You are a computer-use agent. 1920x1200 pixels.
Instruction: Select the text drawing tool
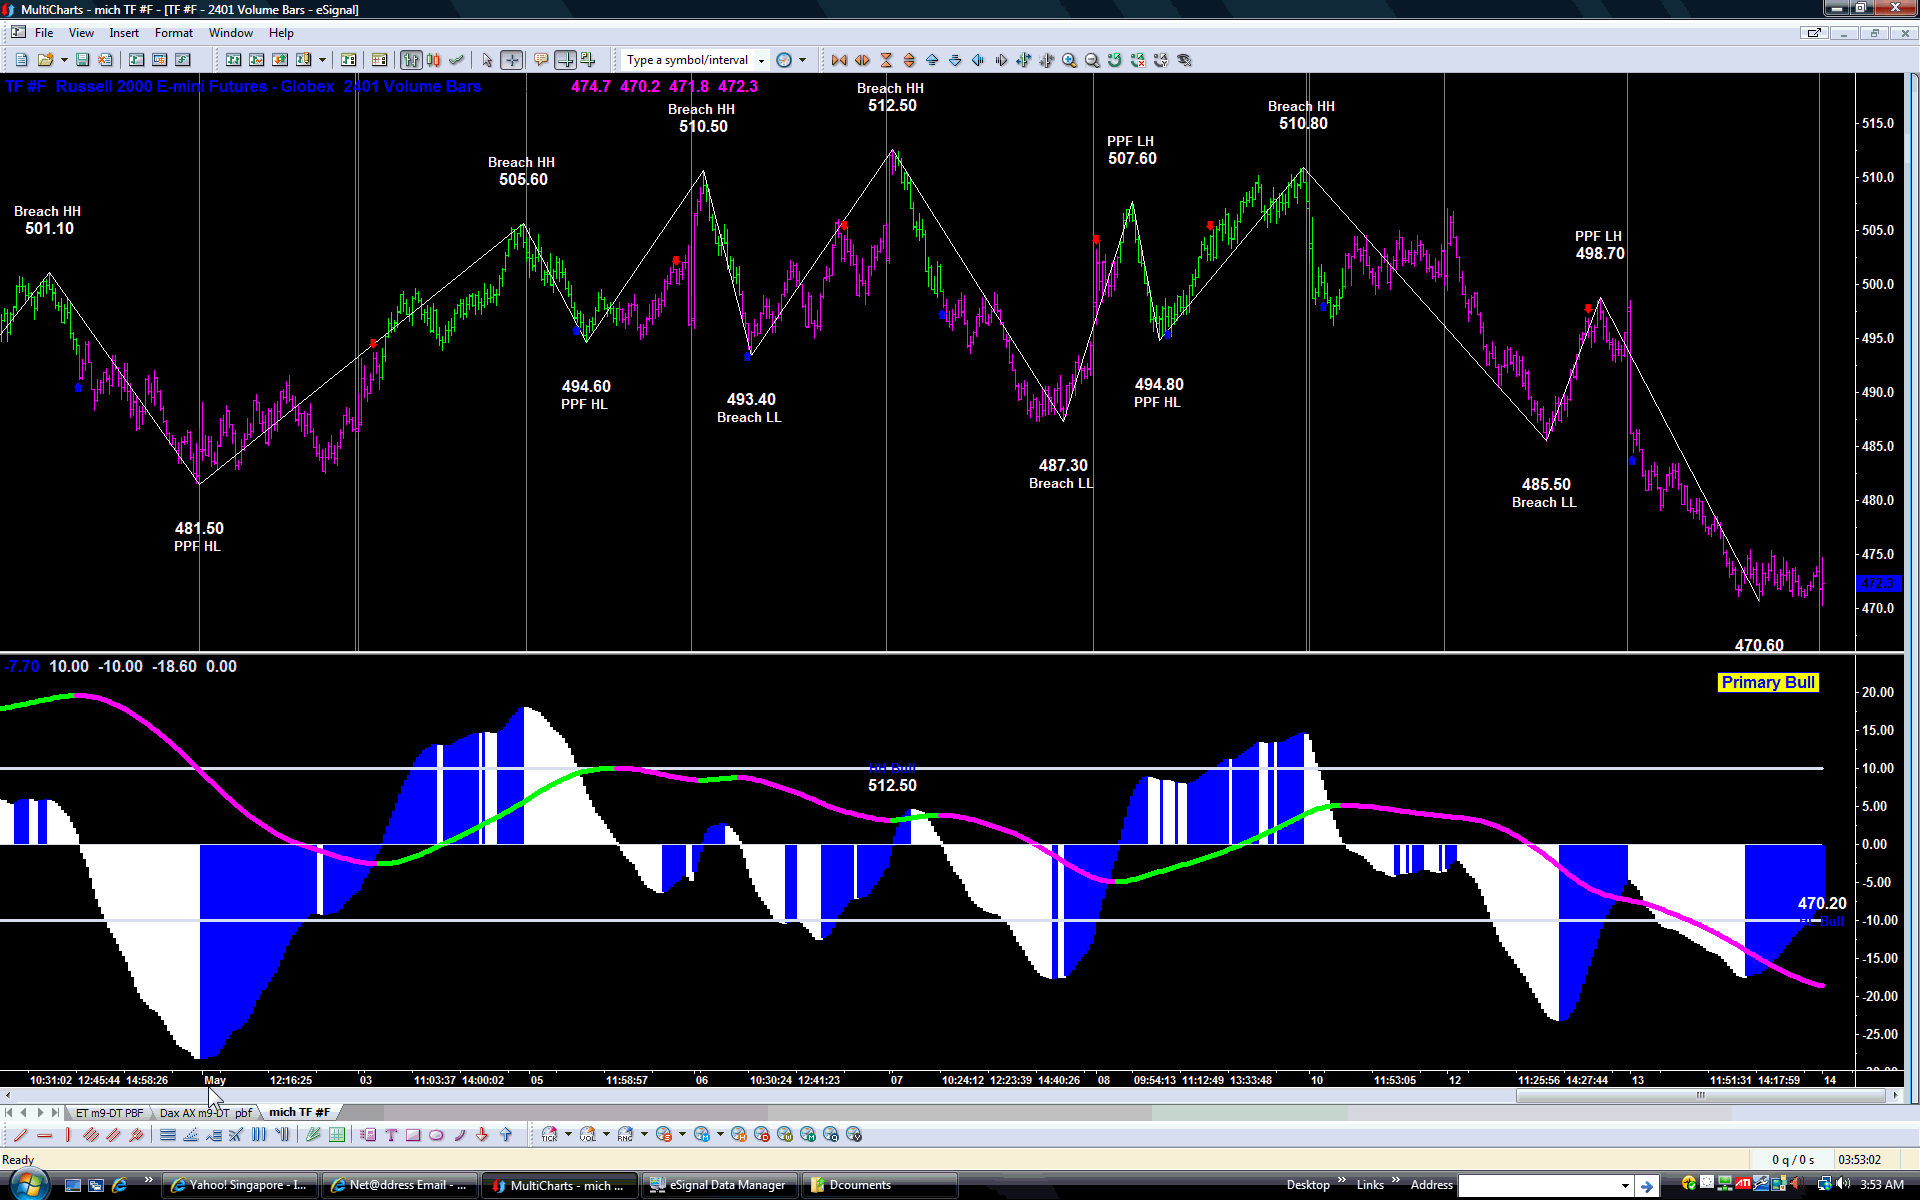point(391,1135)
